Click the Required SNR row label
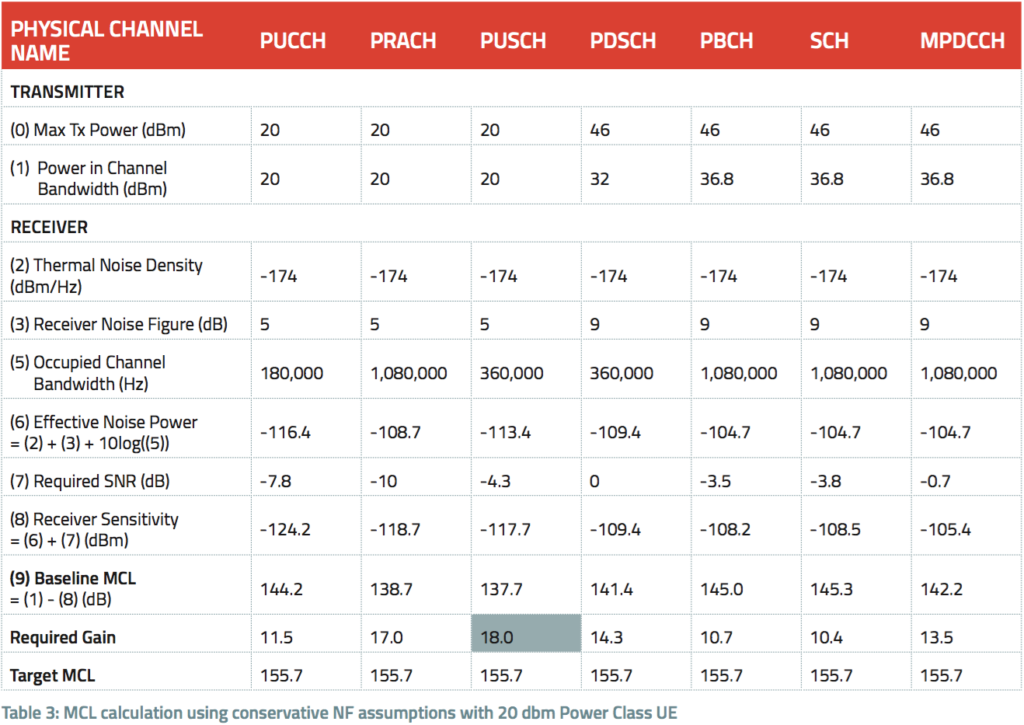1024x725 pixels. coord(91,481)
